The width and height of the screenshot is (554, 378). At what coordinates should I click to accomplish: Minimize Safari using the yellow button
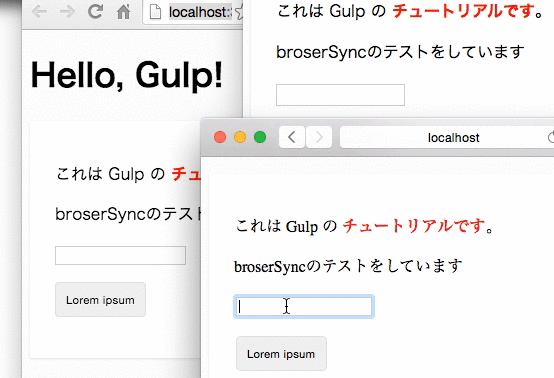[x=240, y=137]
